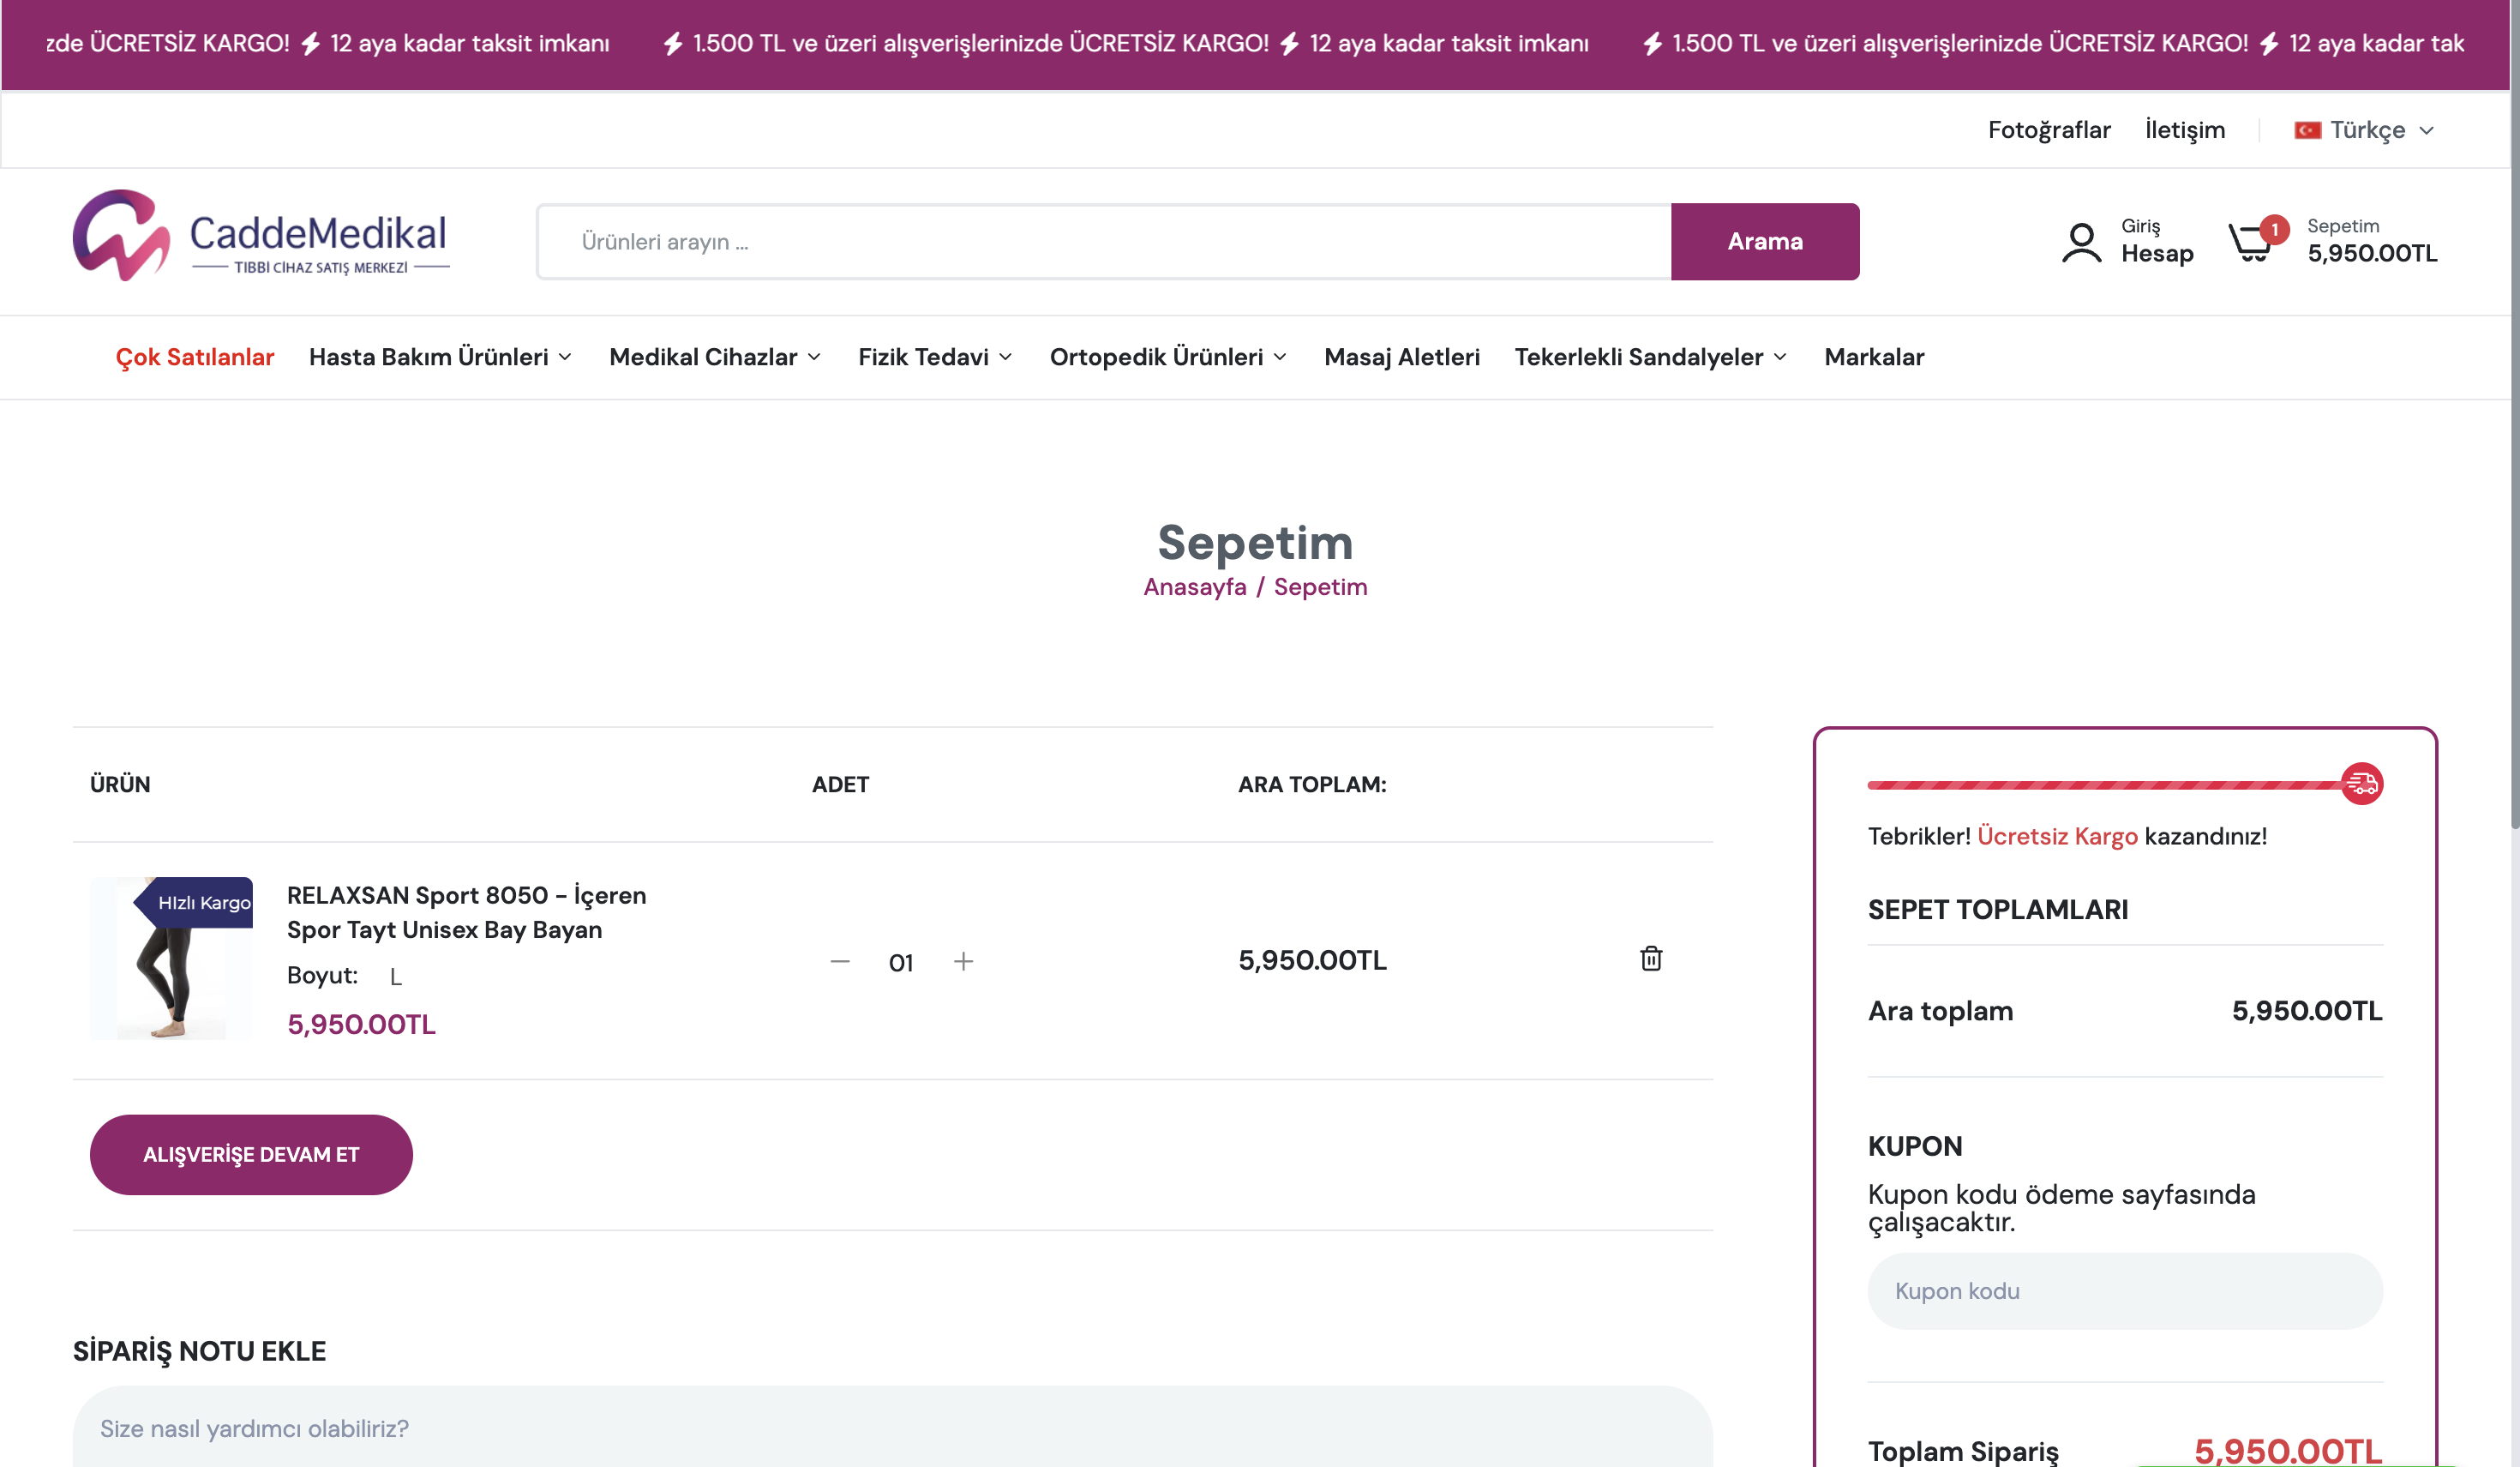The height and width of the screenshot is (1467, 2520).
Task: Focus the Ürünleri arayın search field
Action: (1104, 241)
